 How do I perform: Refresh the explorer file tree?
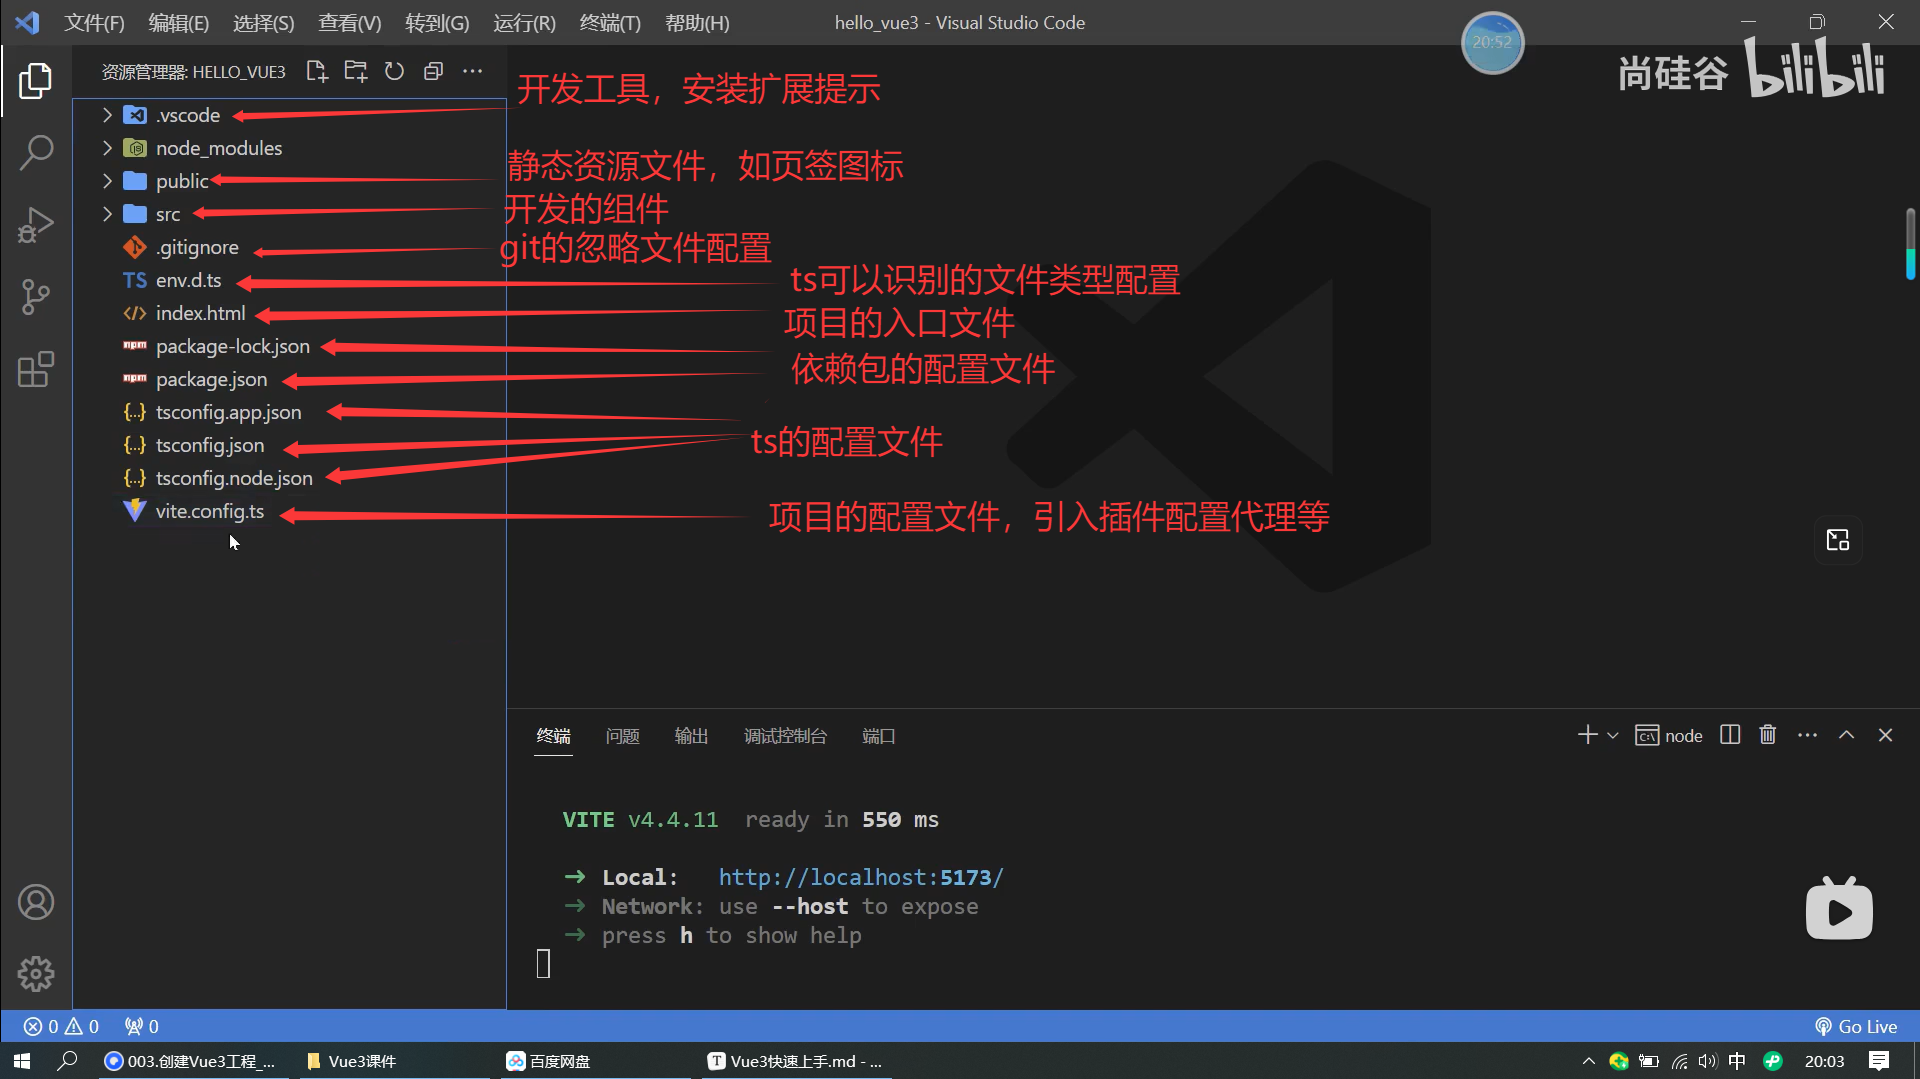pyautogui.click(x=394, y=71)
